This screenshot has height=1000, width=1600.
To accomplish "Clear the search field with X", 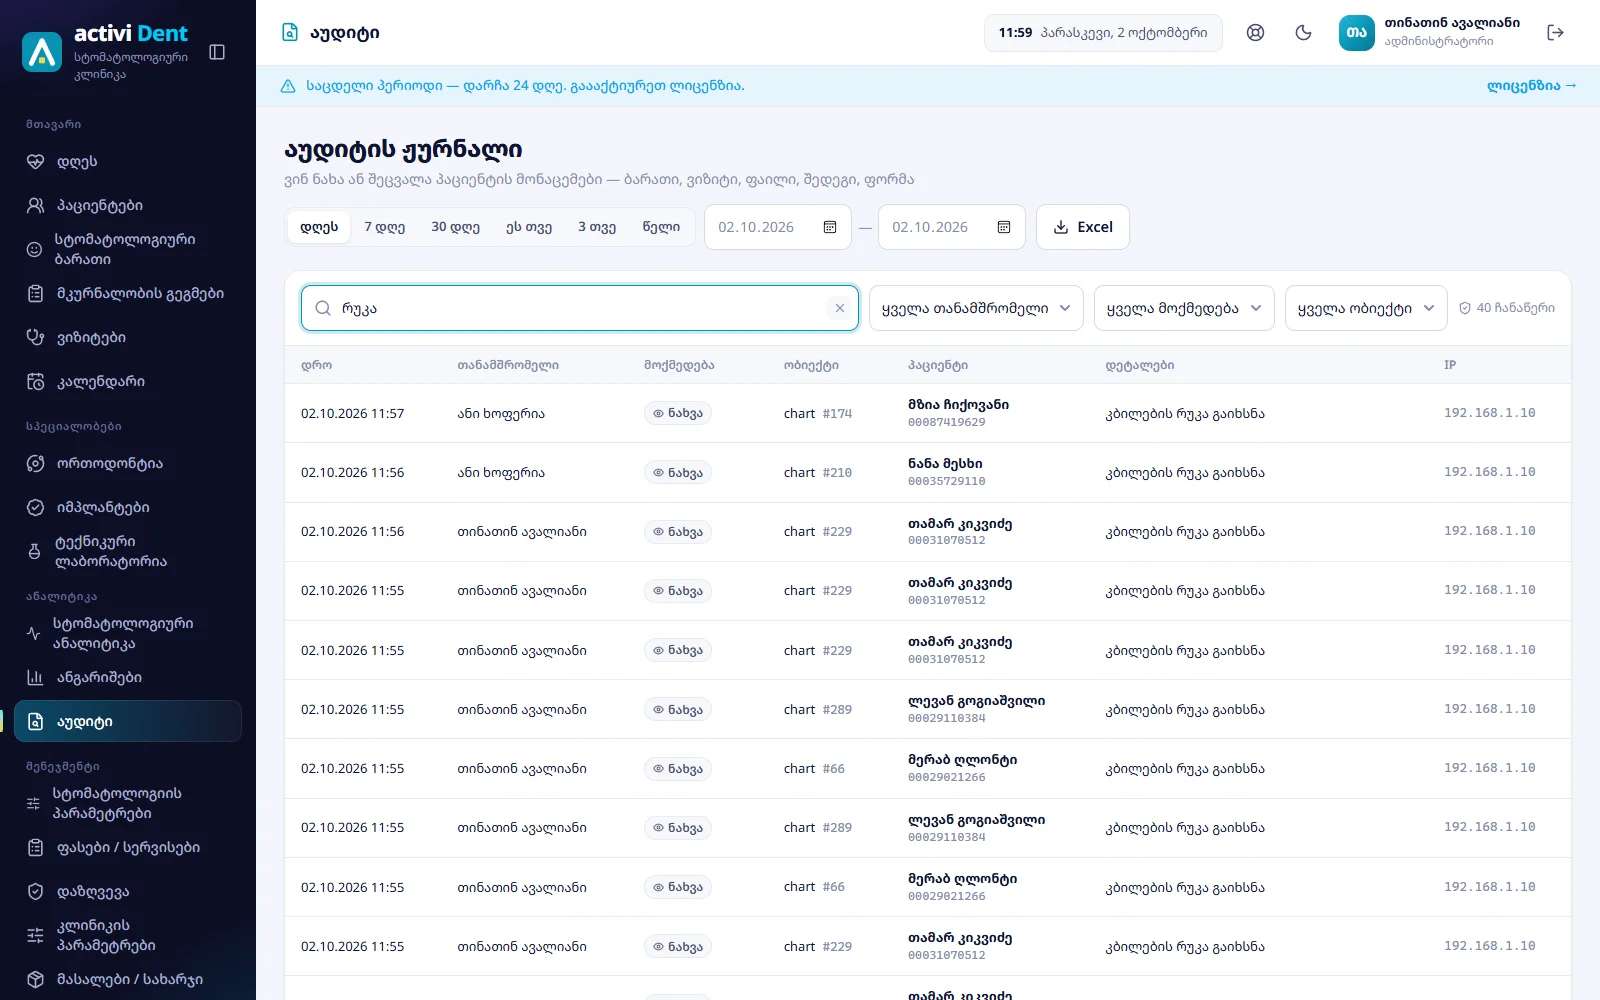I will click(x=840, y=308).
